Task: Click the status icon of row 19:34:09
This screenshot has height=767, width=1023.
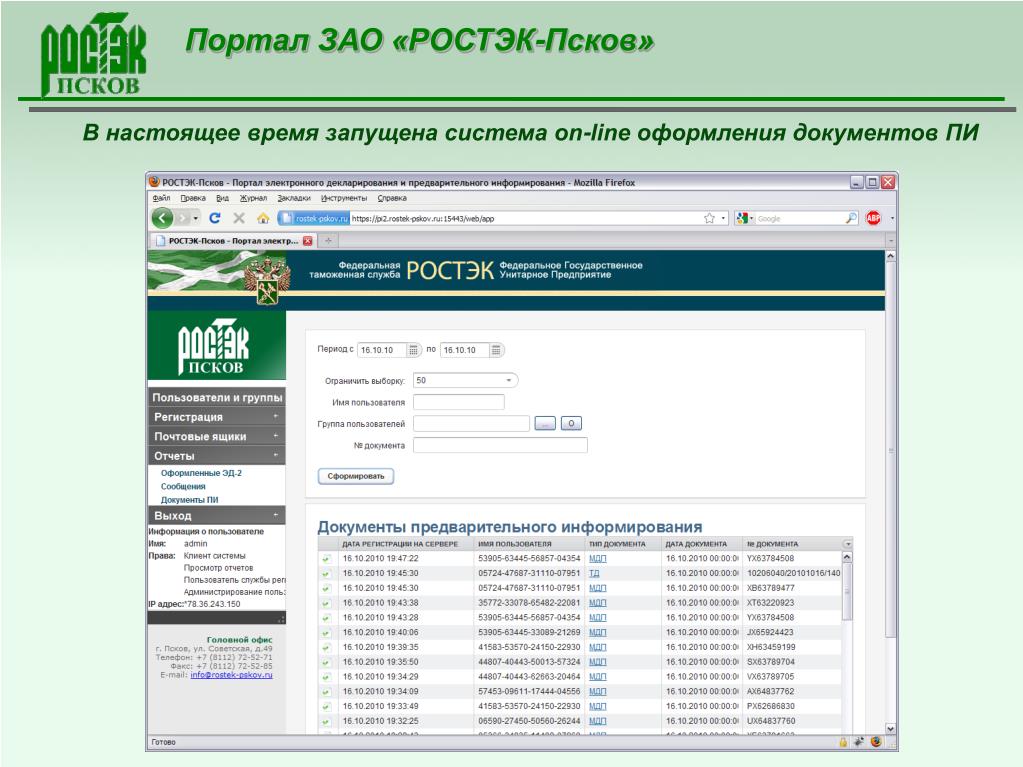Action: [x=326, y=692]
